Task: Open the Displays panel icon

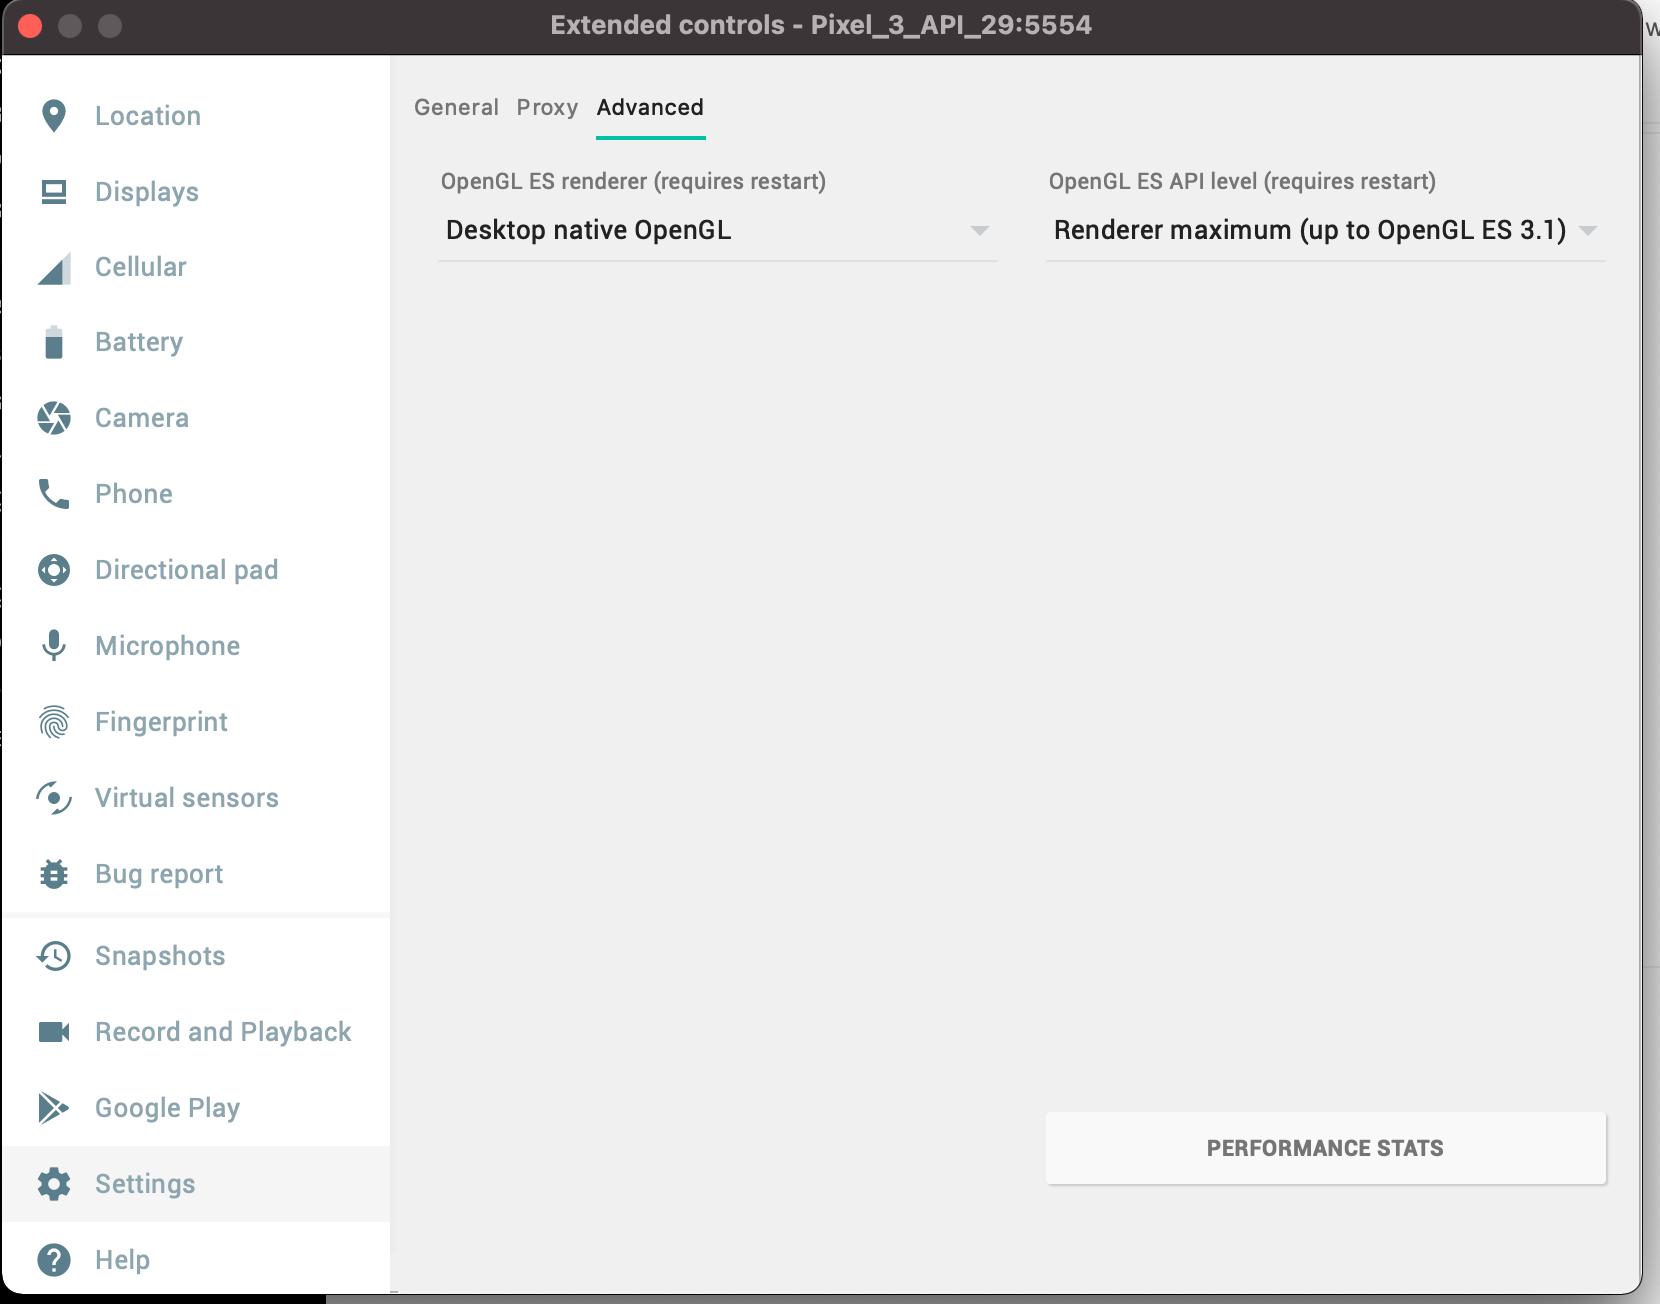Action: click(x=53, y=191)
